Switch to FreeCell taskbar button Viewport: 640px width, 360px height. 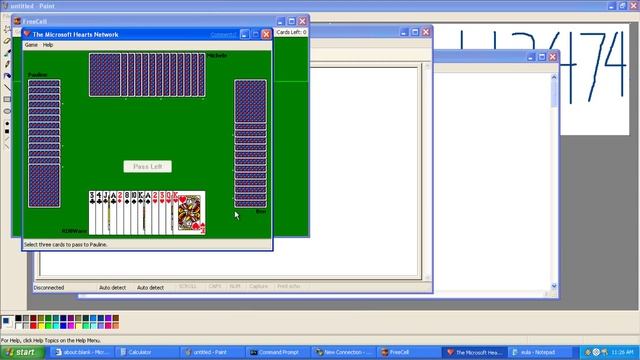[408, 352]
